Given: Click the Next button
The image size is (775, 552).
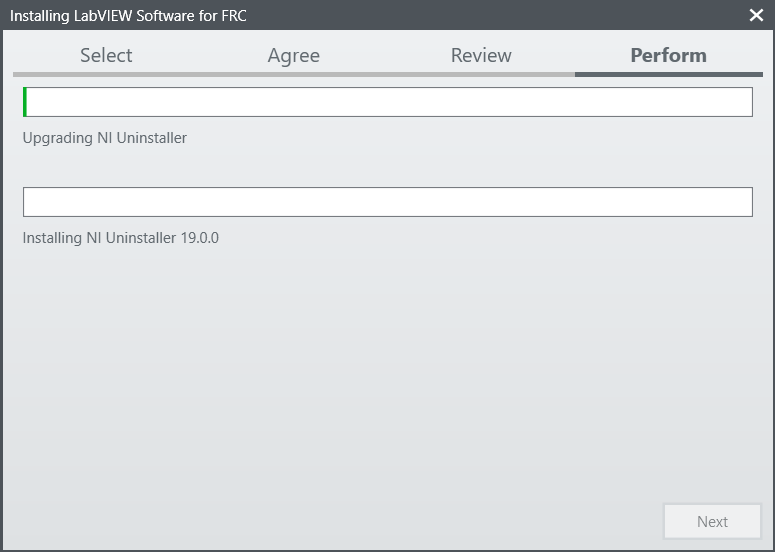Looking at the screenshot, I should 712,521.
